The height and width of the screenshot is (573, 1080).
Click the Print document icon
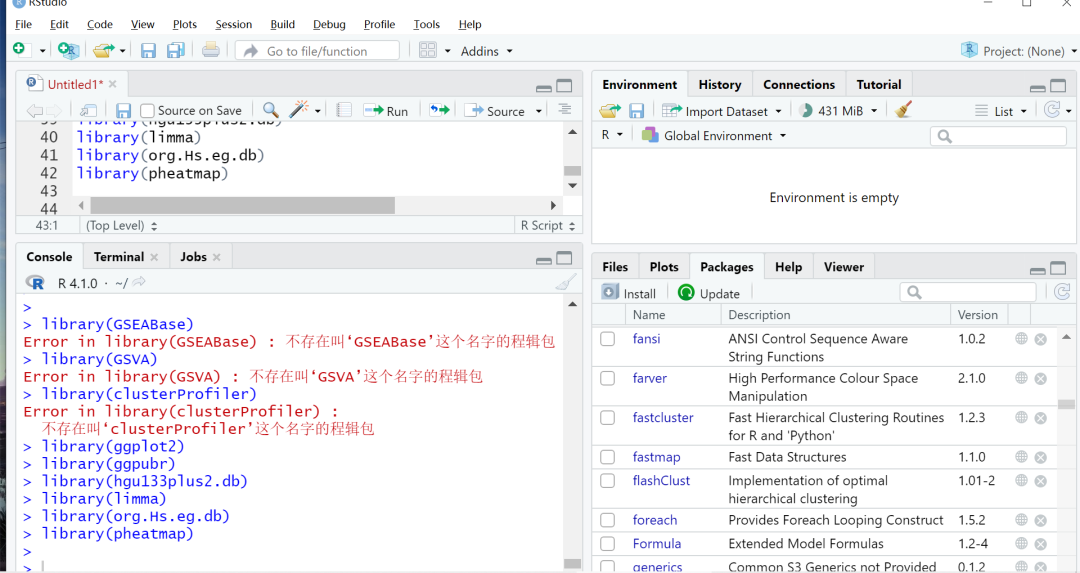[x=211, y=50]
